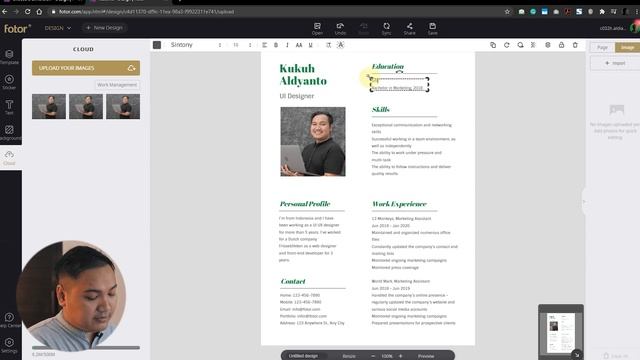The height and width of the screenshot is (360, 640).
Task: Expand the DESIGN dropdown menu
Action: [58, 28]
